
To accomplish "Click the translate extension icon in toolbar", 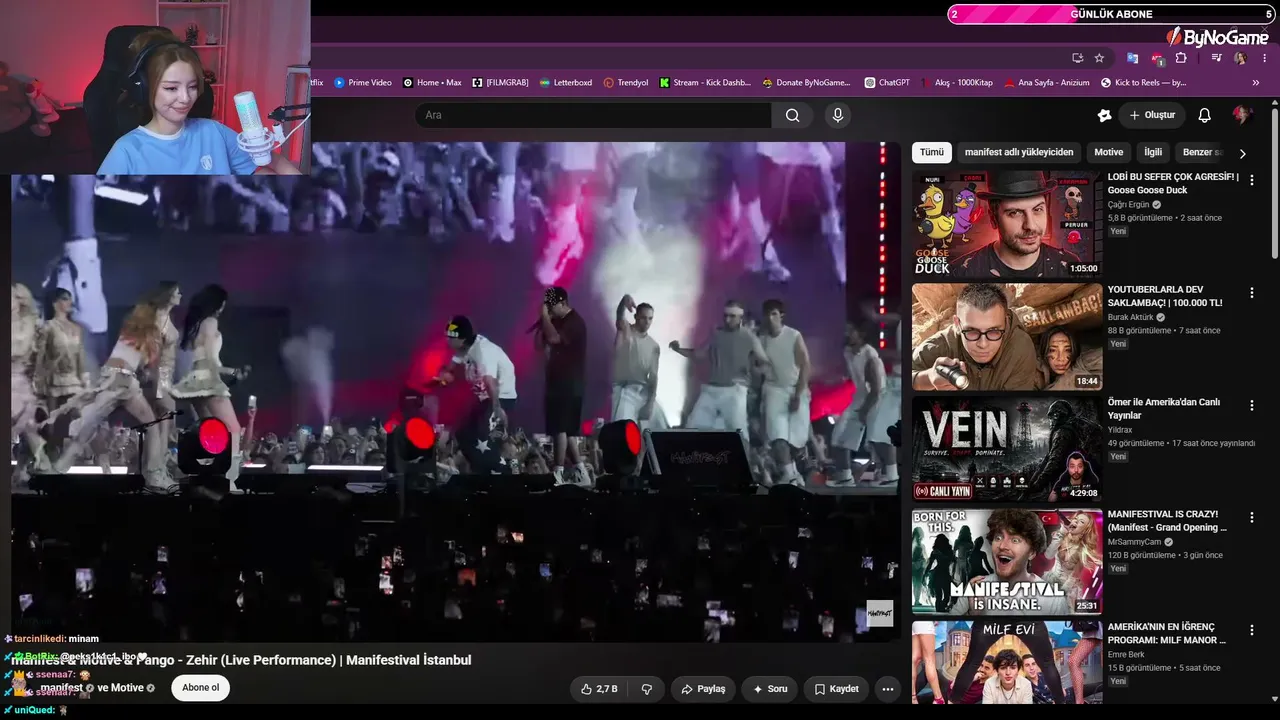I will 1132,58.
